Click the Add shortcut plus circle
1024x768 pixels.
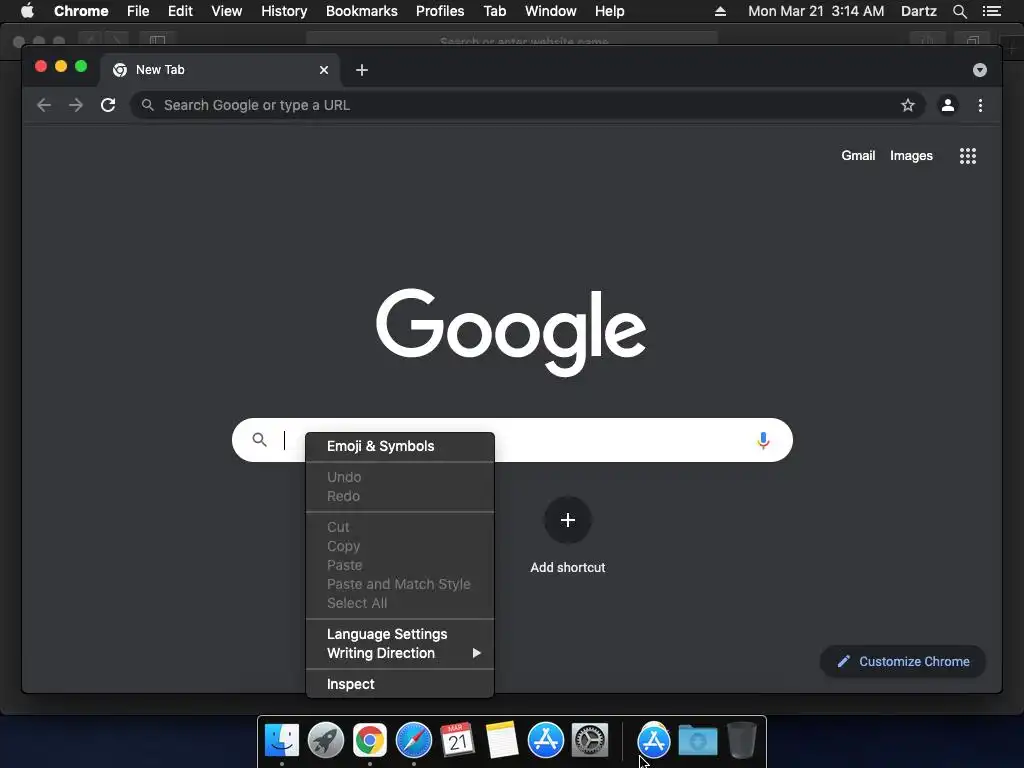(568, 520)
